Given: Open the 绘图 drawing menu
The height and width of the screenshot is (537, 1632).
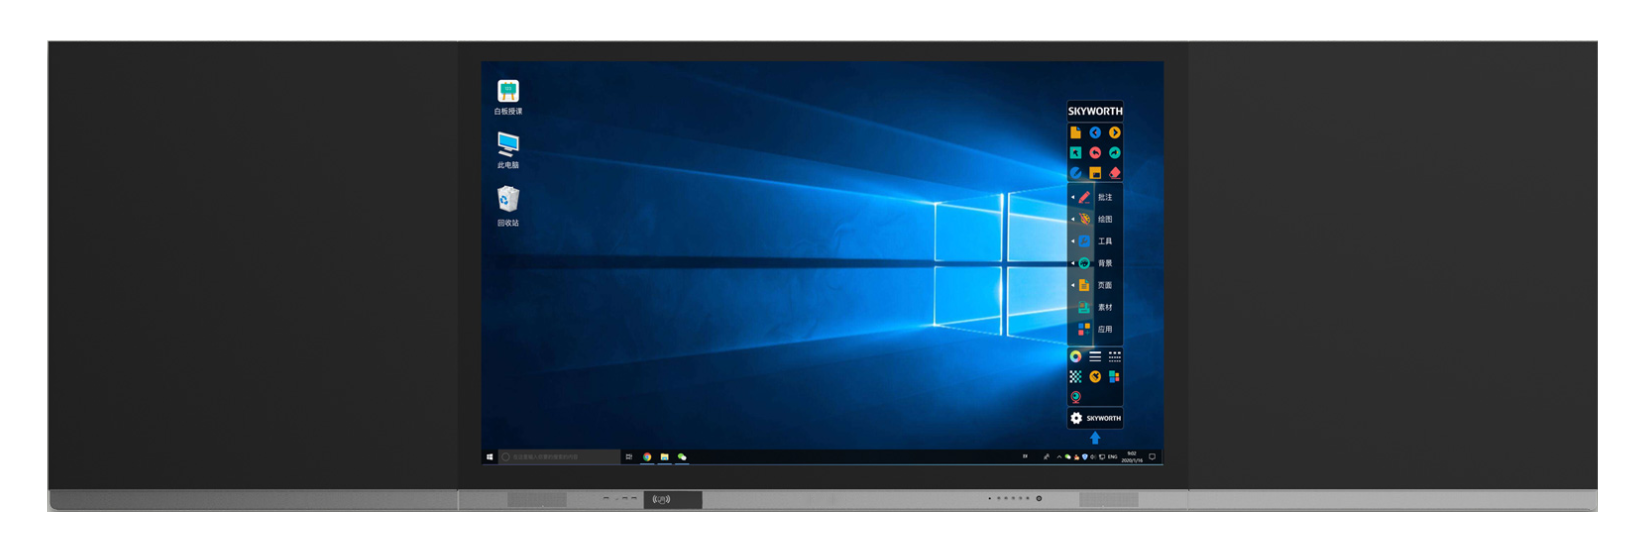Looking at the screenshot, I should click(1097, 219).
